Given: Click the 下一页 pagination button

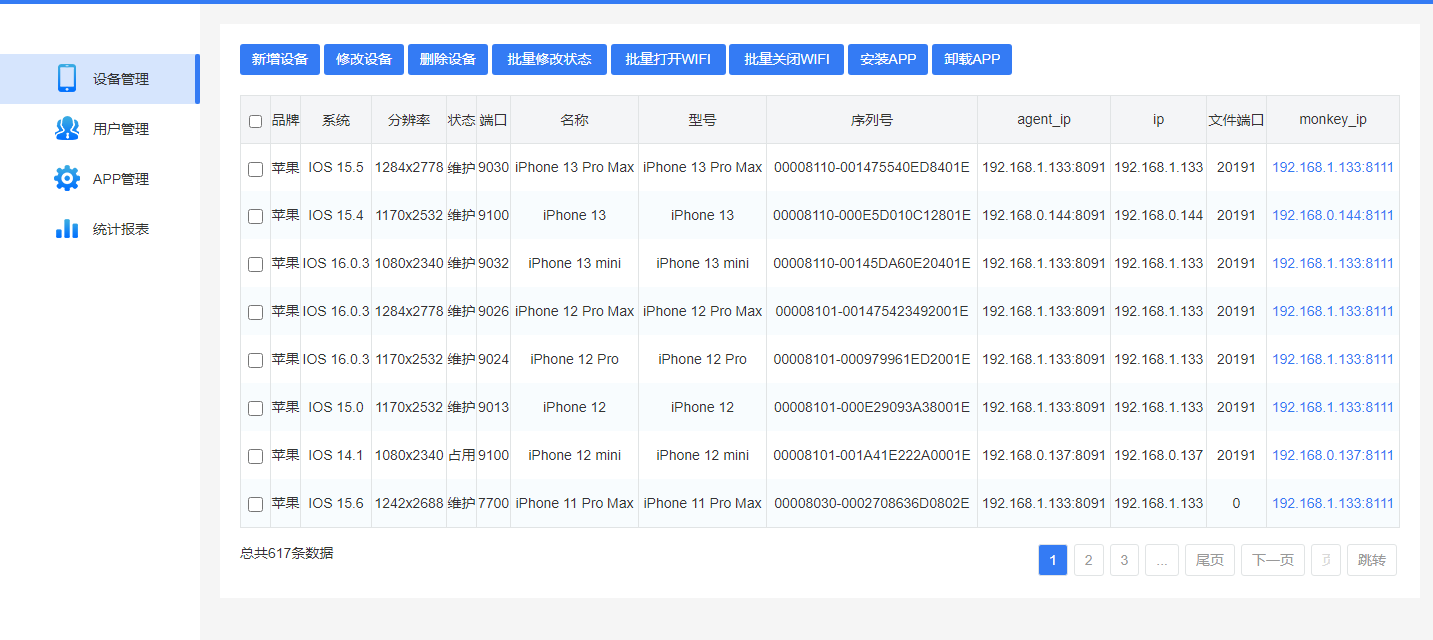Looking at the screenshot, I should tap(1272, 560).
